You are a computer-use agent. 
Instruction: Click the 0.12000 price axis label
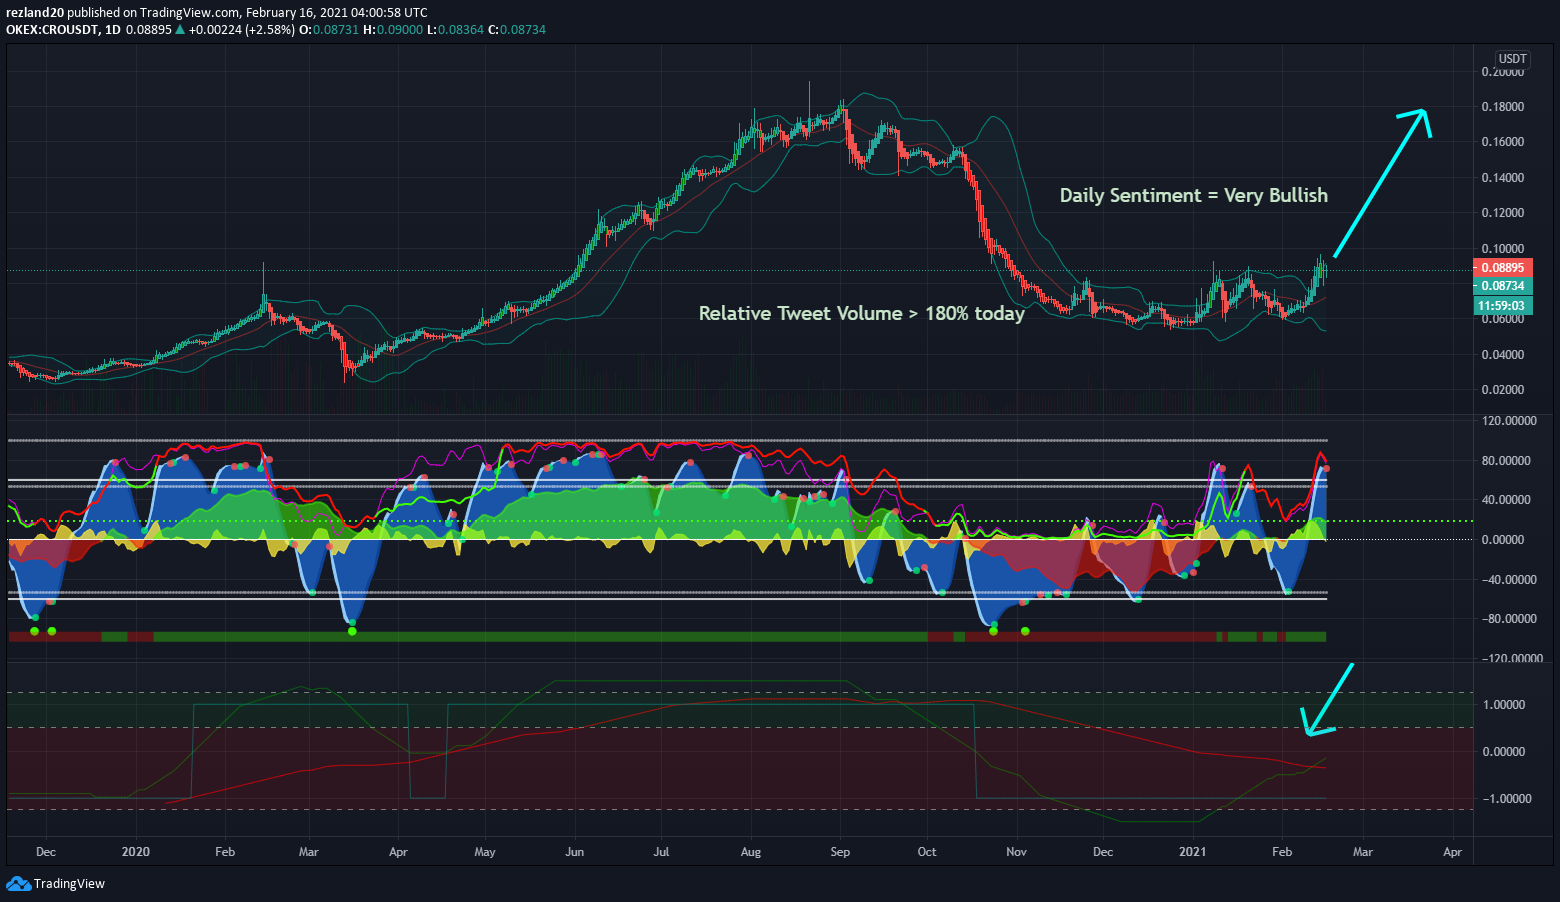[1502, 213]
